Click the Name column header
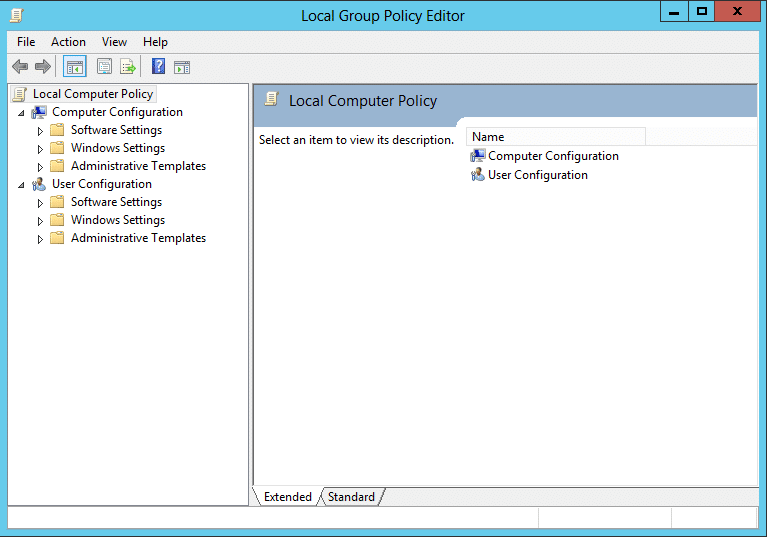 (556, 137)
